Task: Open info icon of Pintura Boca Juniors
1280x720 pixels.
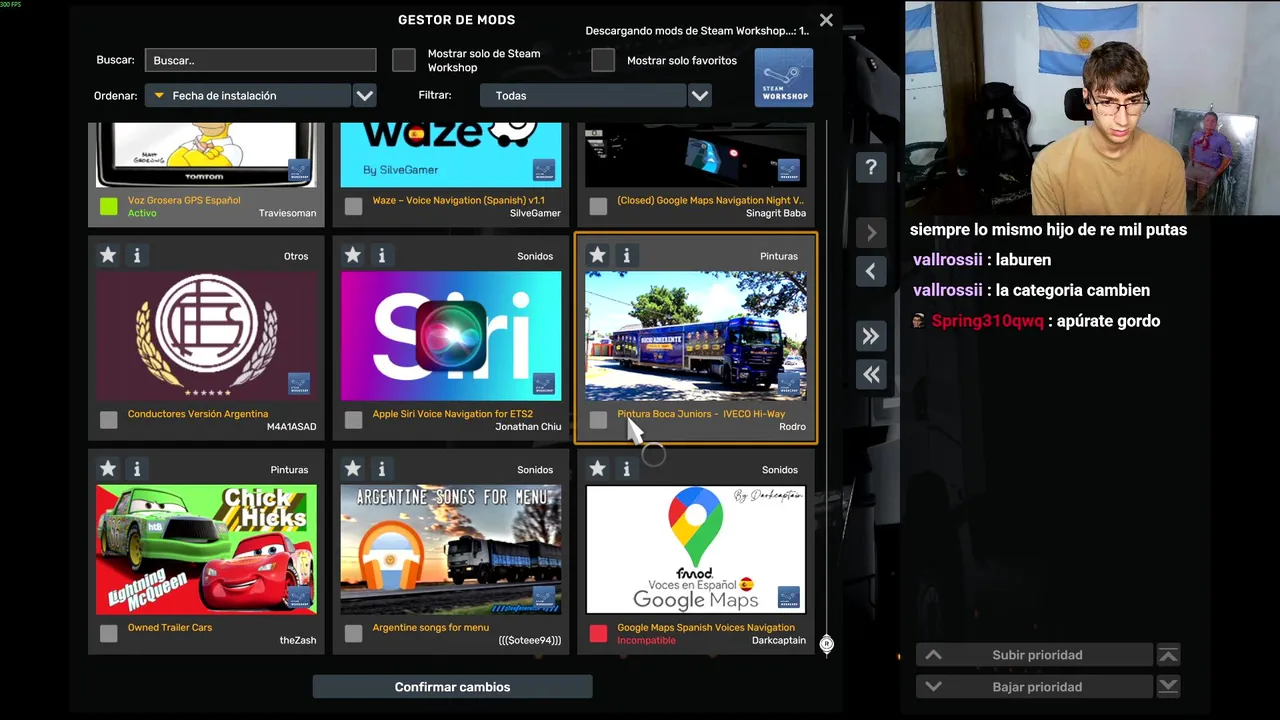Action: coord(627,256)
